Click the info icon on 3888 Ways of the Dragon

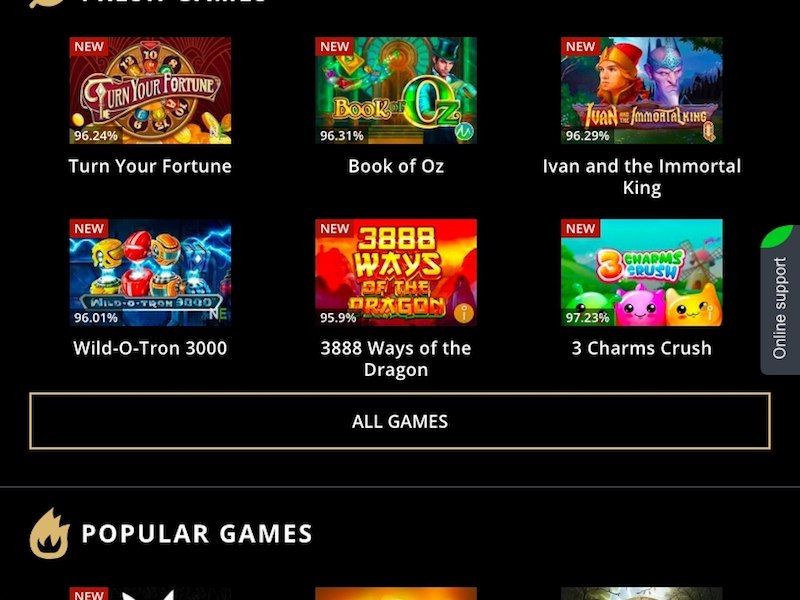click(464, 313)
